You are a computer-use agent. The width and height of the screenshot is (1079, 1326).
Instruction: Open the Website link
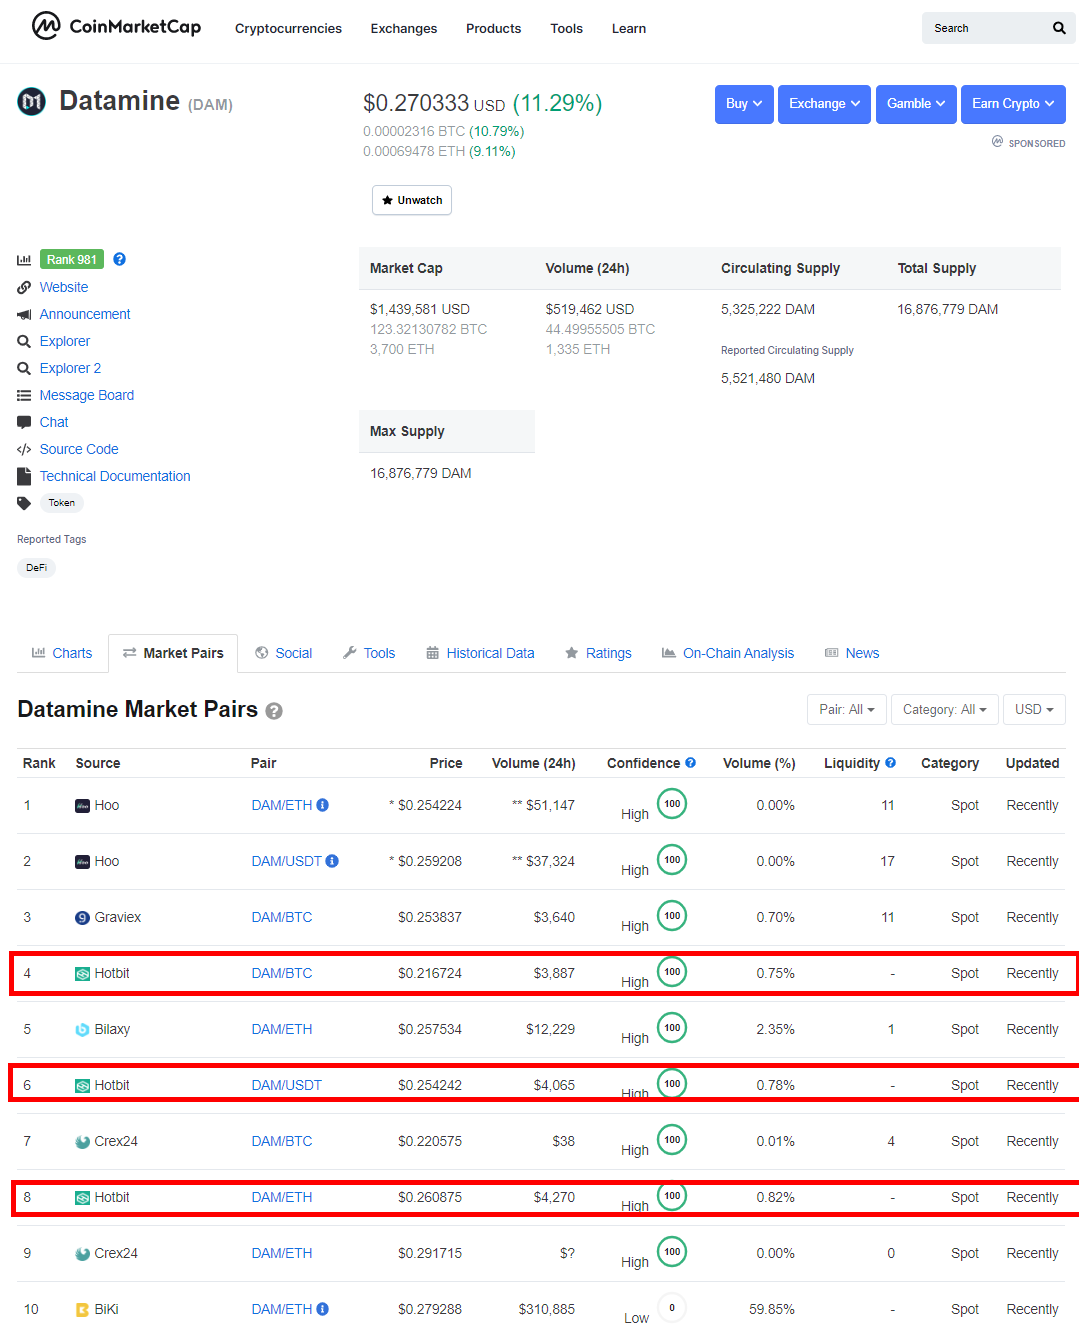pyautogui.click(x=64, y=287)
